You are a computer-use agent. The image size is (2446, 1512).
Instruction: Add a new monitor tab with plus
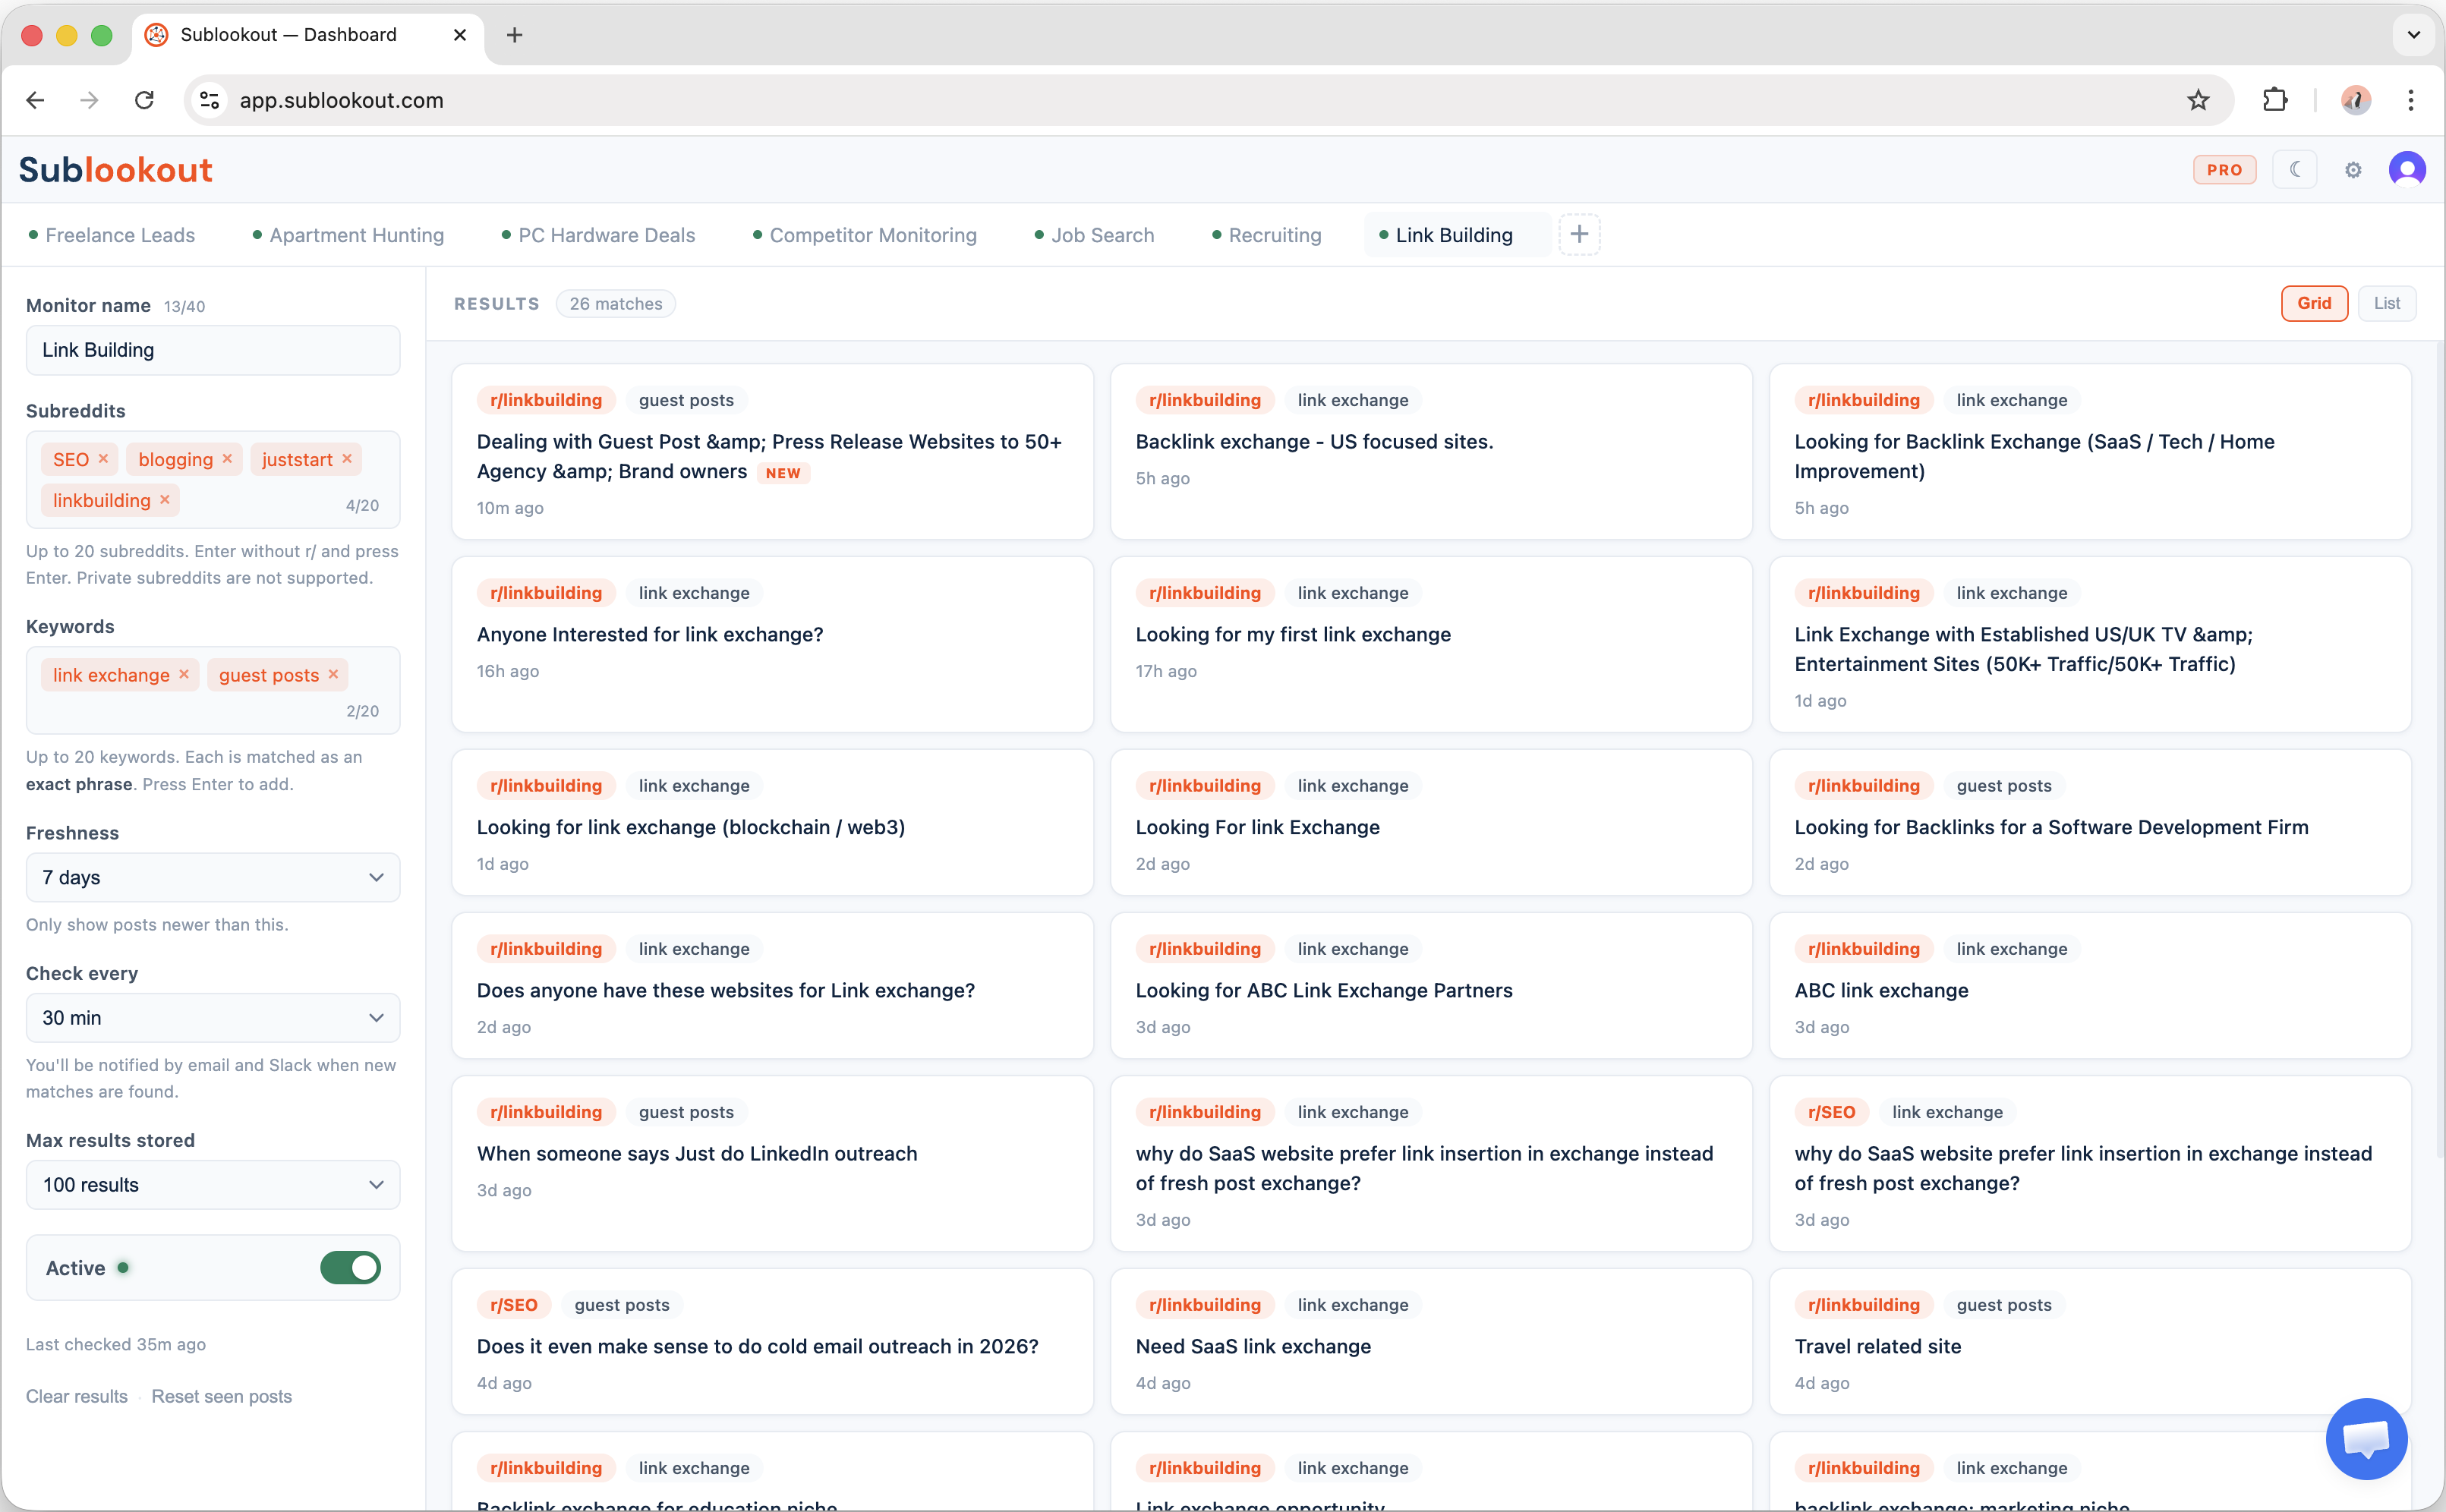(1579, 234)
